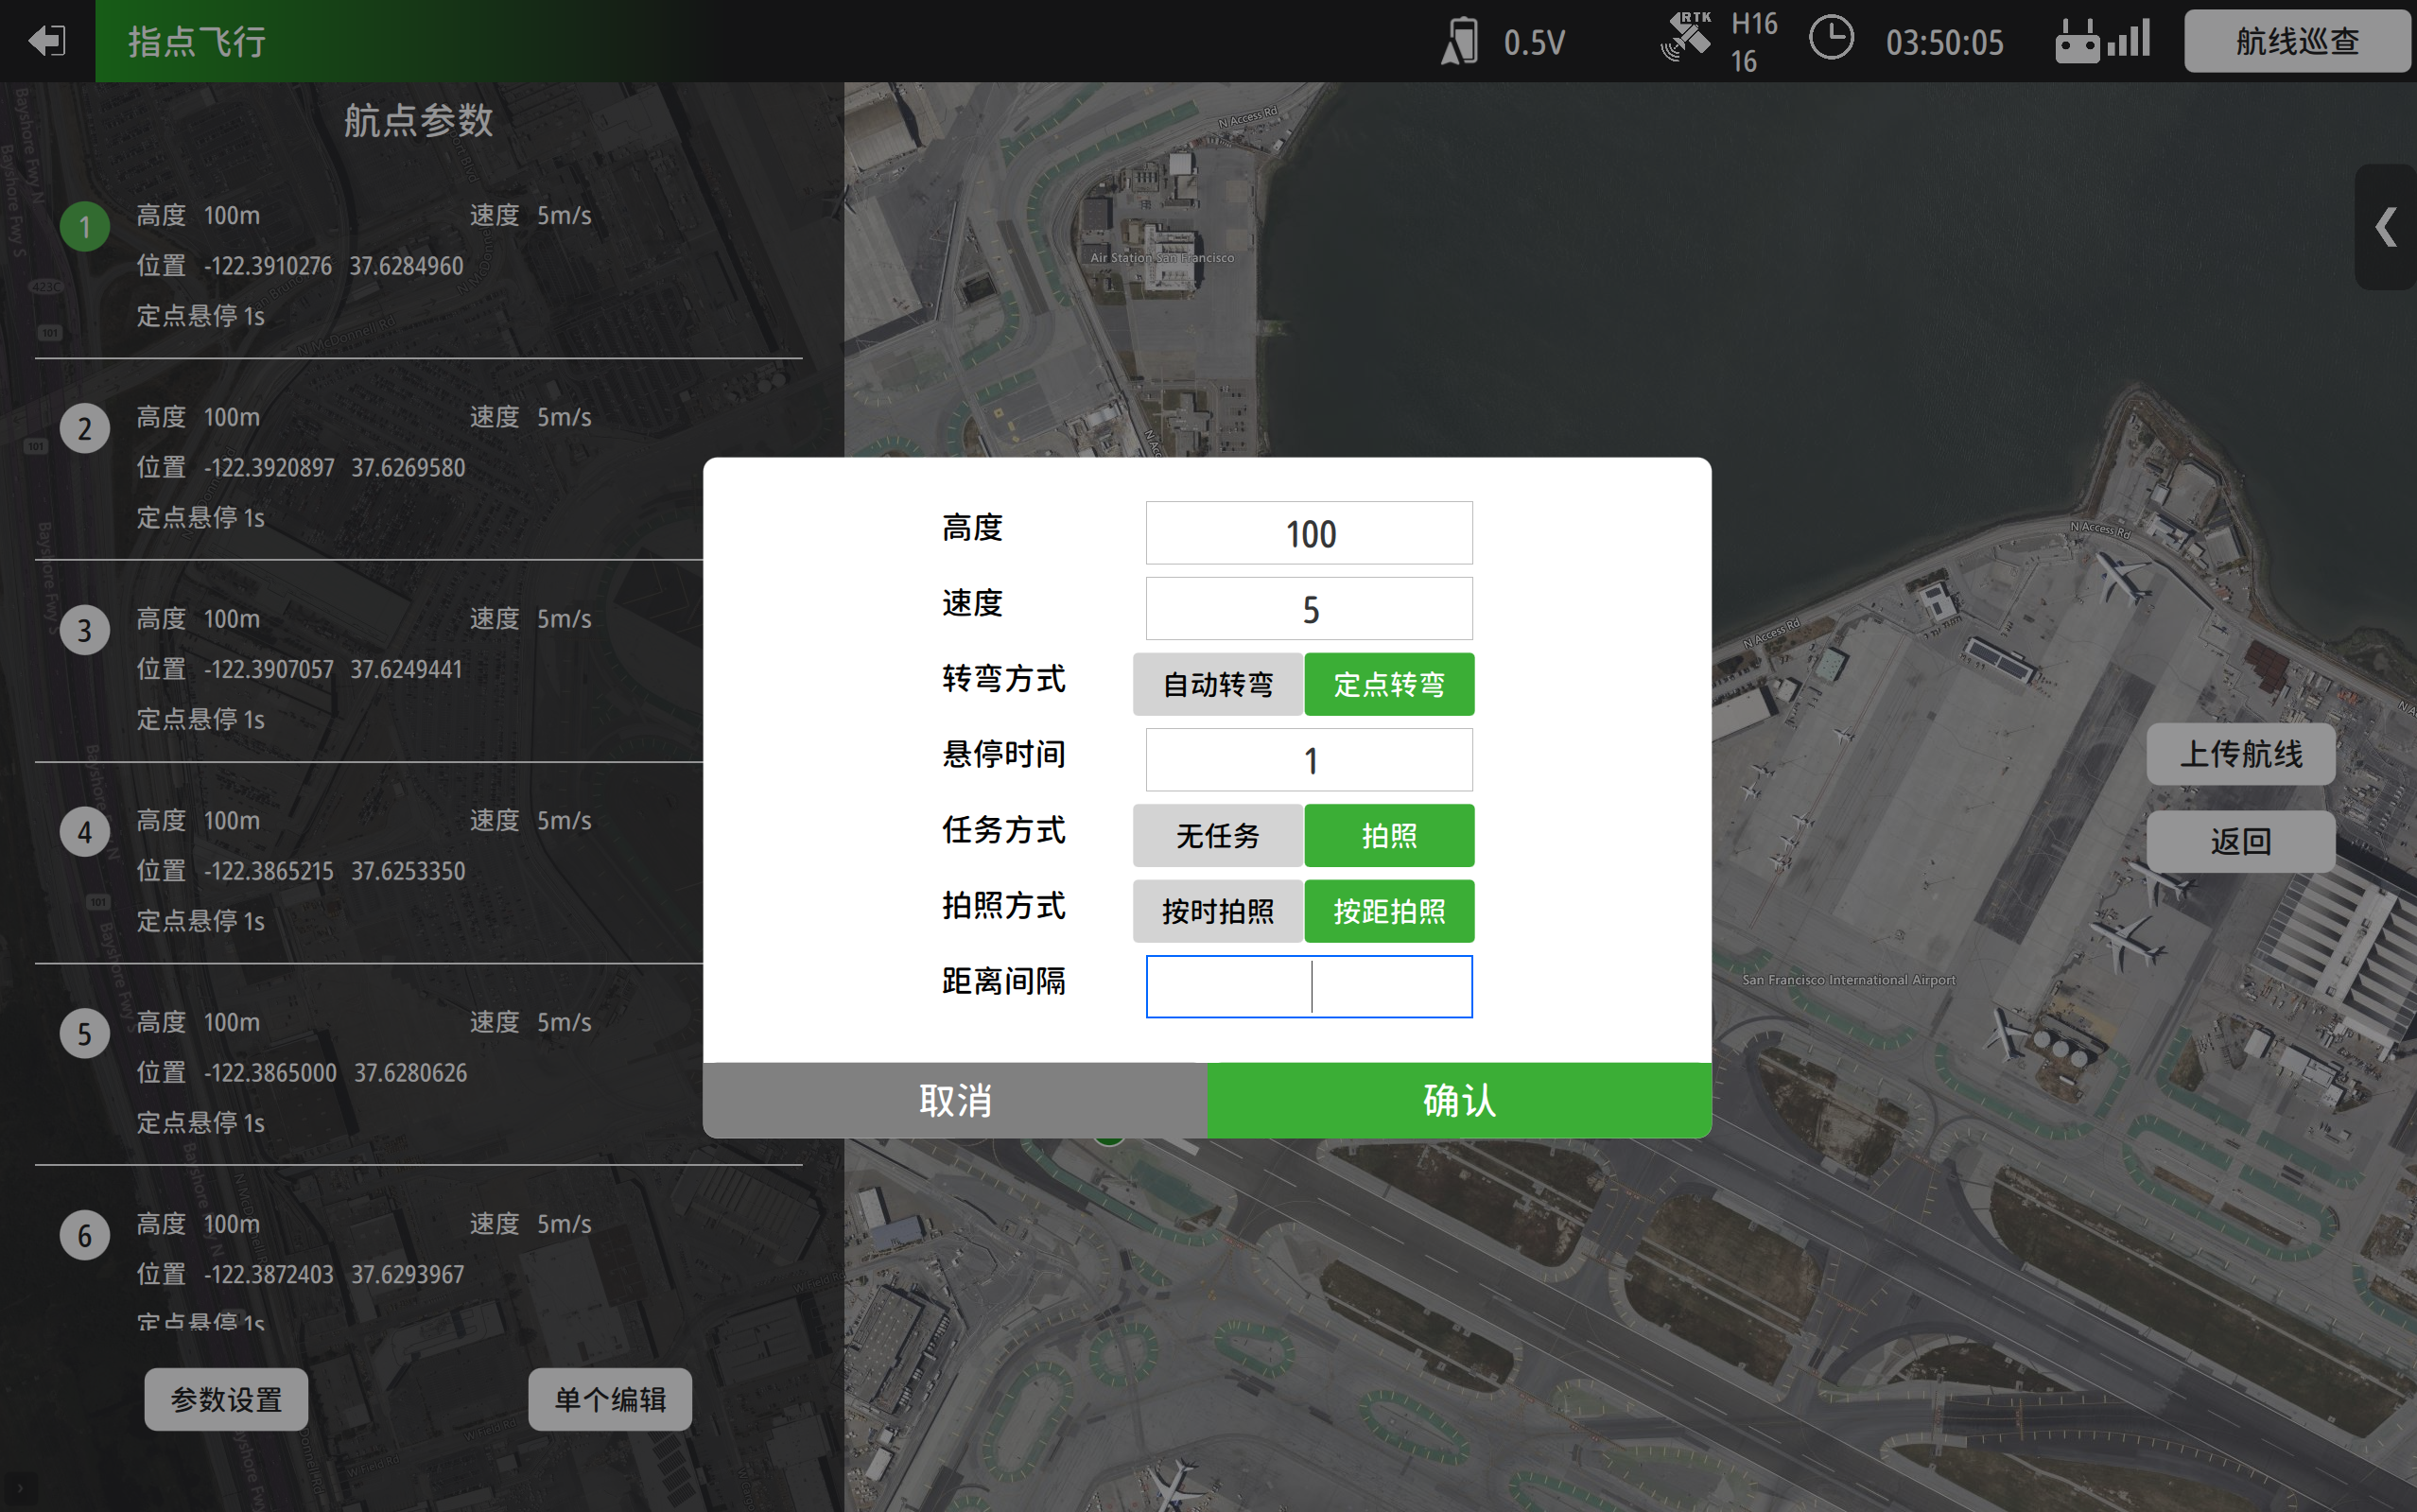Select waypoint 3 number badge
The image size is (2417, 1512).
(85, 630)
